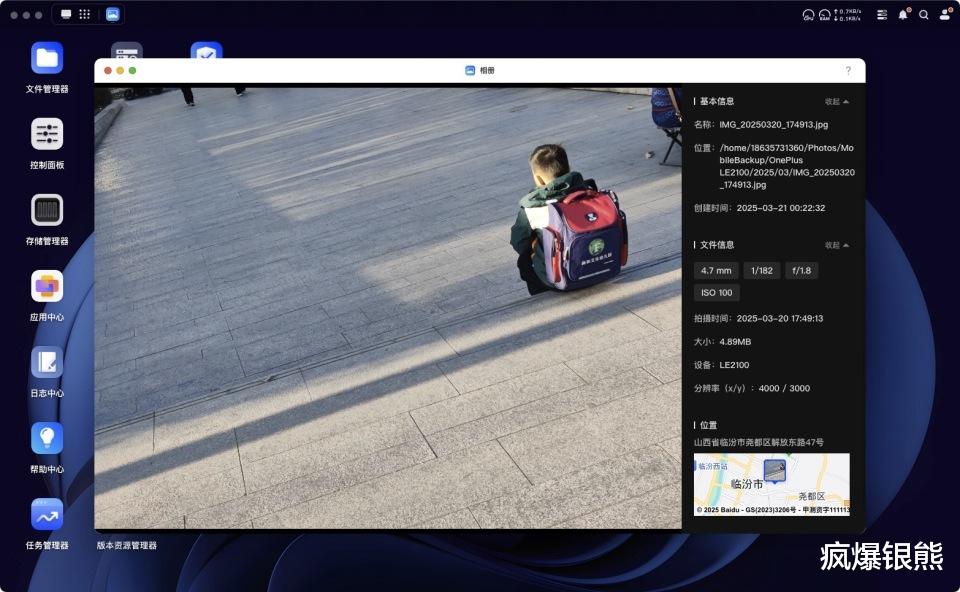Open the top bar task list icon

pos(882,15)
